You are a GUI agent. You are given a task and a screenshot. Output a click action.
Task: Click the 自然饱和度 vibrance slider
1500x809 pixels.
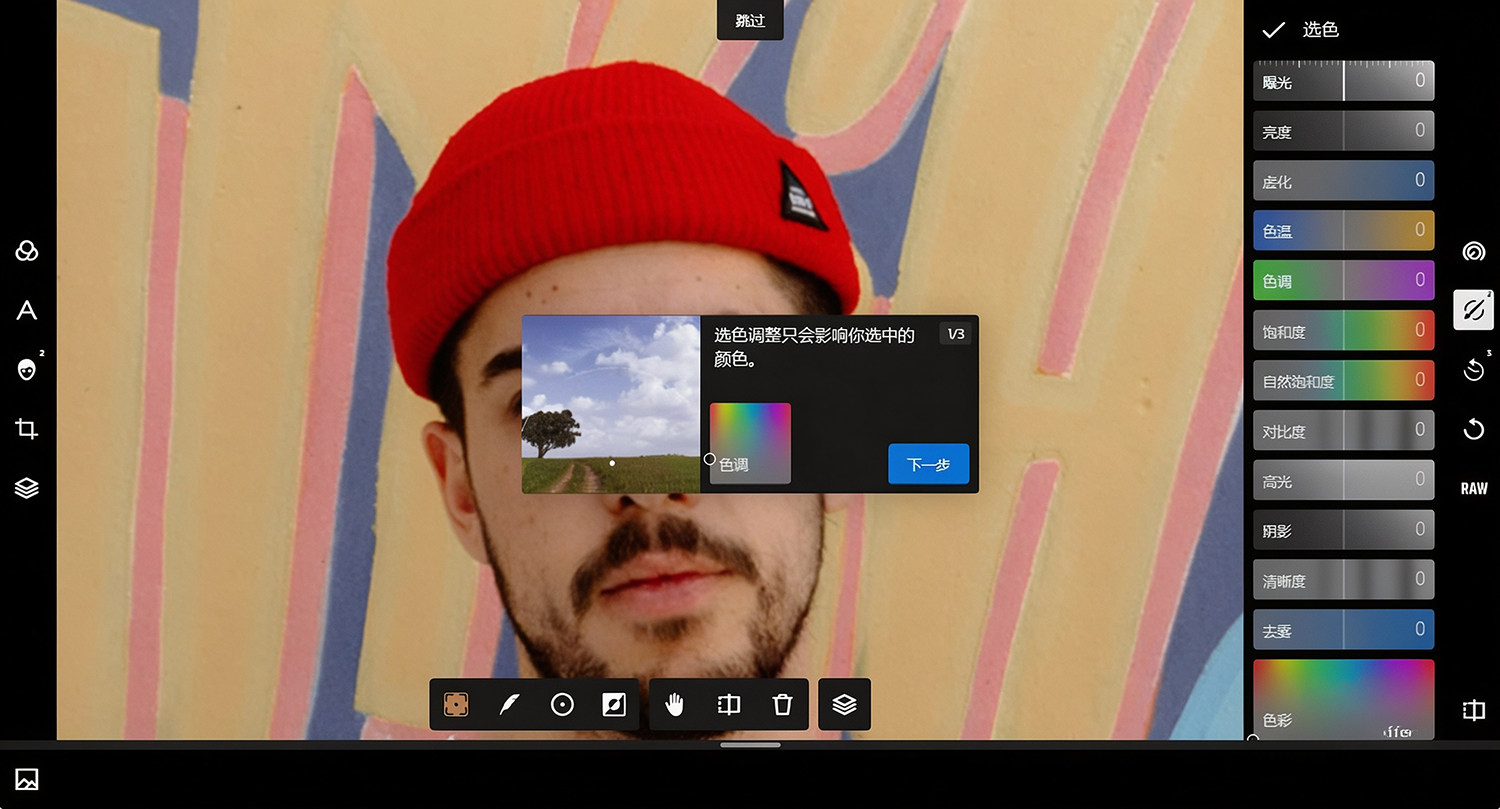[1344, 381]
